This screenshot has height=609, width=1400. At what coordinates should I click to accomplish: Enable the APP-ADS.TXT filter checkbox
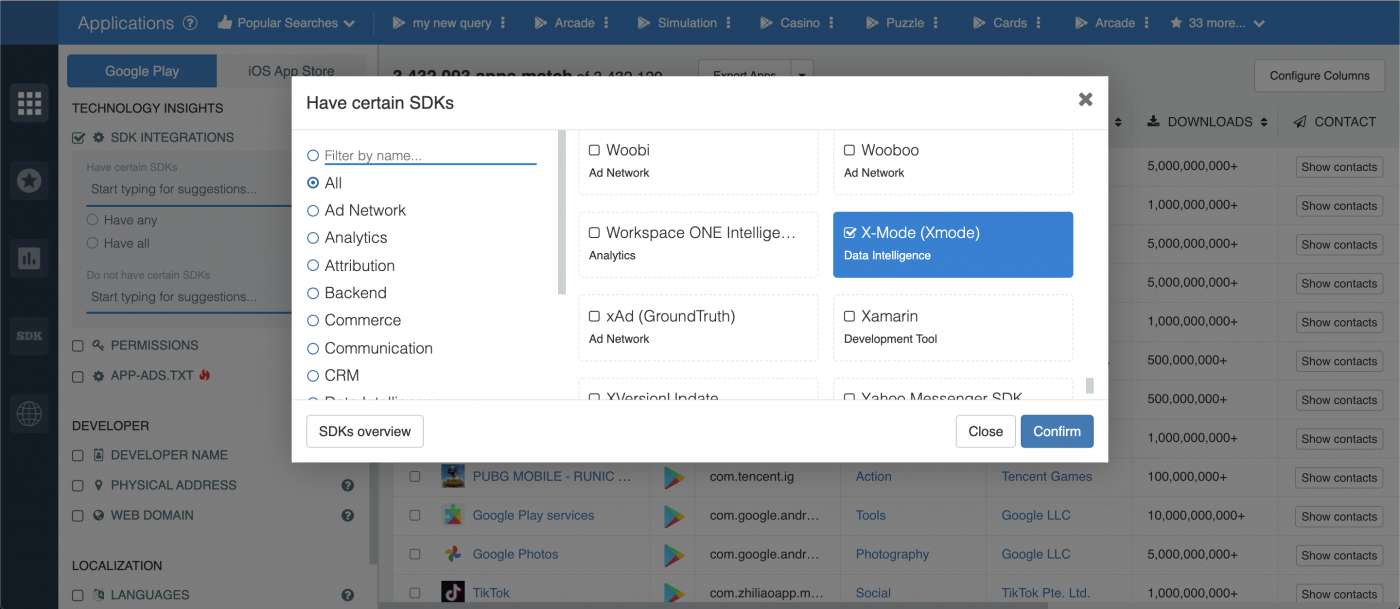[x=78, y=377]
